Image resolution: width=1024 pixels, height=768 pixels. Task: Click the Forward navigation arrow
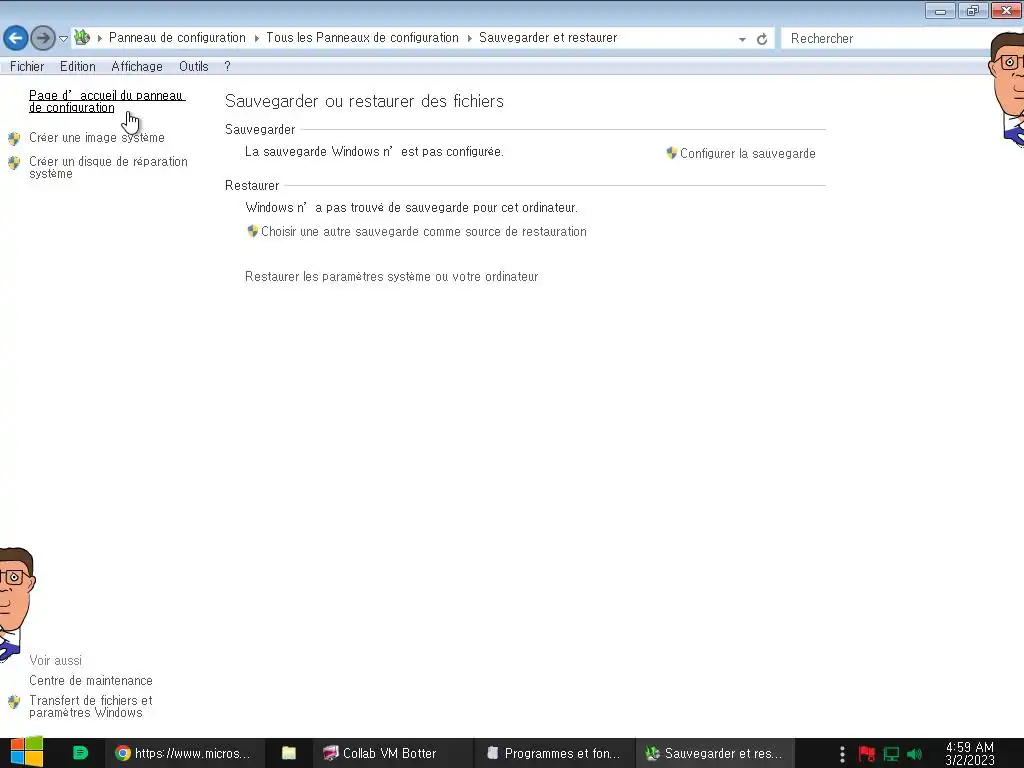pos(43,38)
